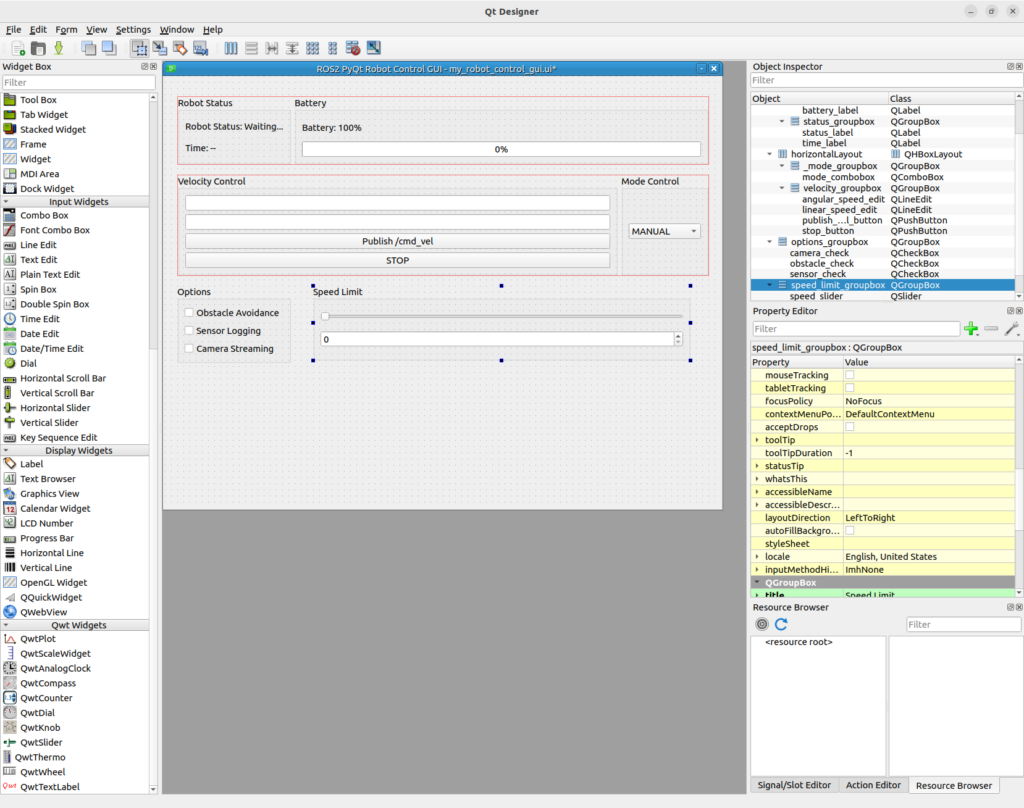Click the Object Inspector filter field
The image size is (1024, 808).
point(886,80)
